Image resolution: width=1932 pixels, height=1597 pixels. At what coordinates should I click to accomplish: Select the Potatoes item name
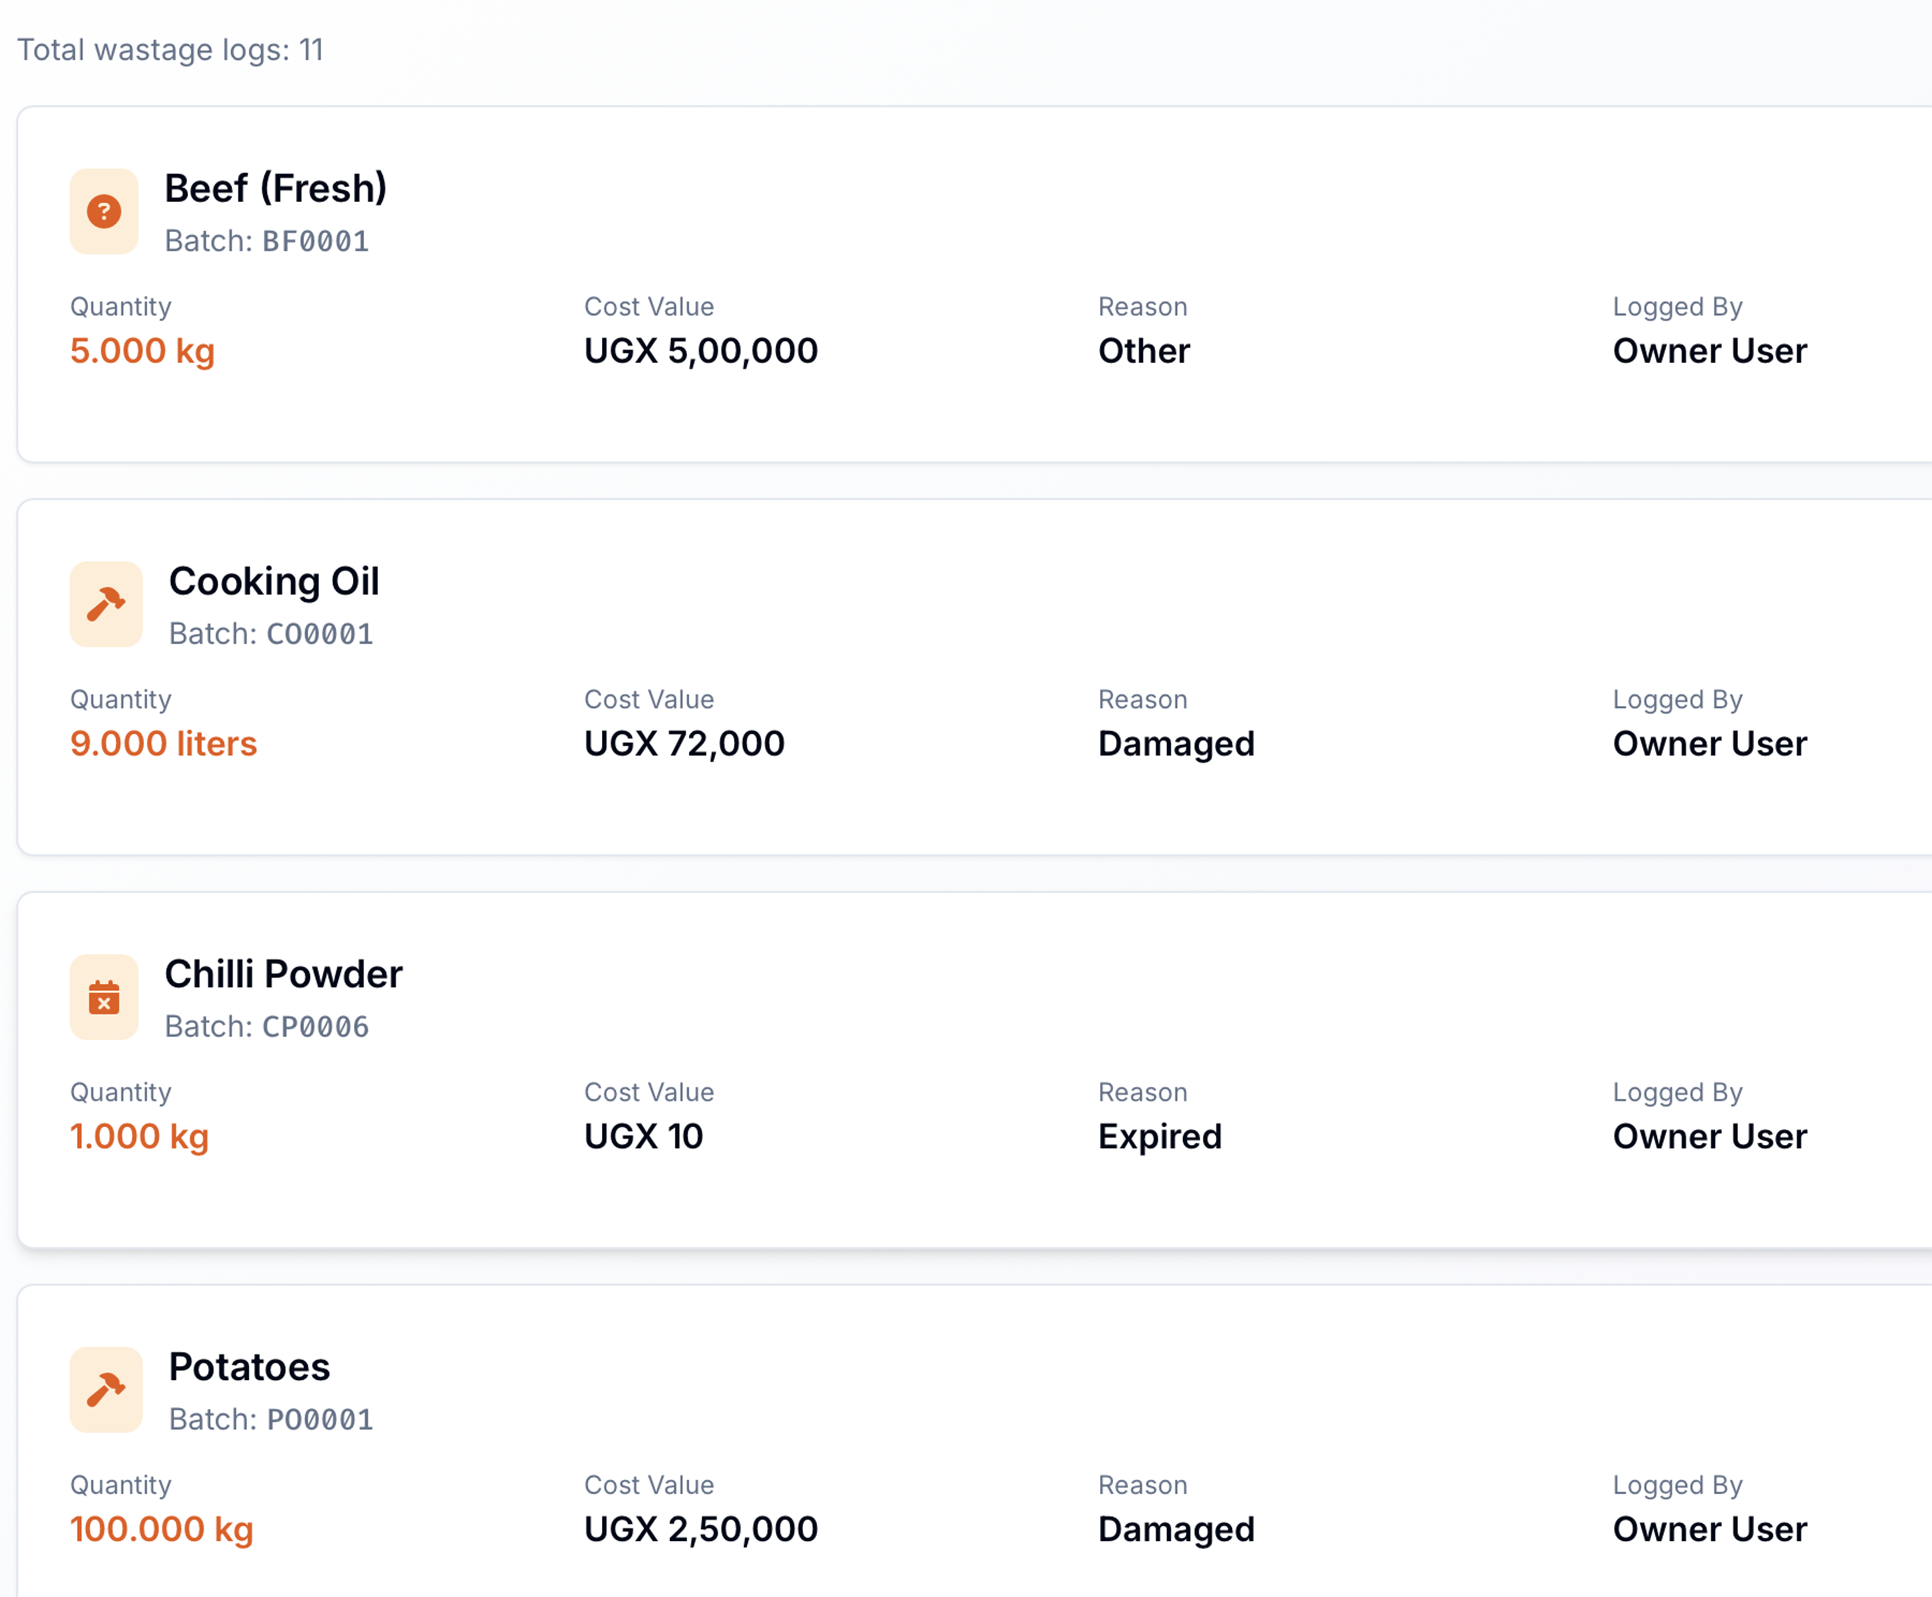coord(249,1367)
